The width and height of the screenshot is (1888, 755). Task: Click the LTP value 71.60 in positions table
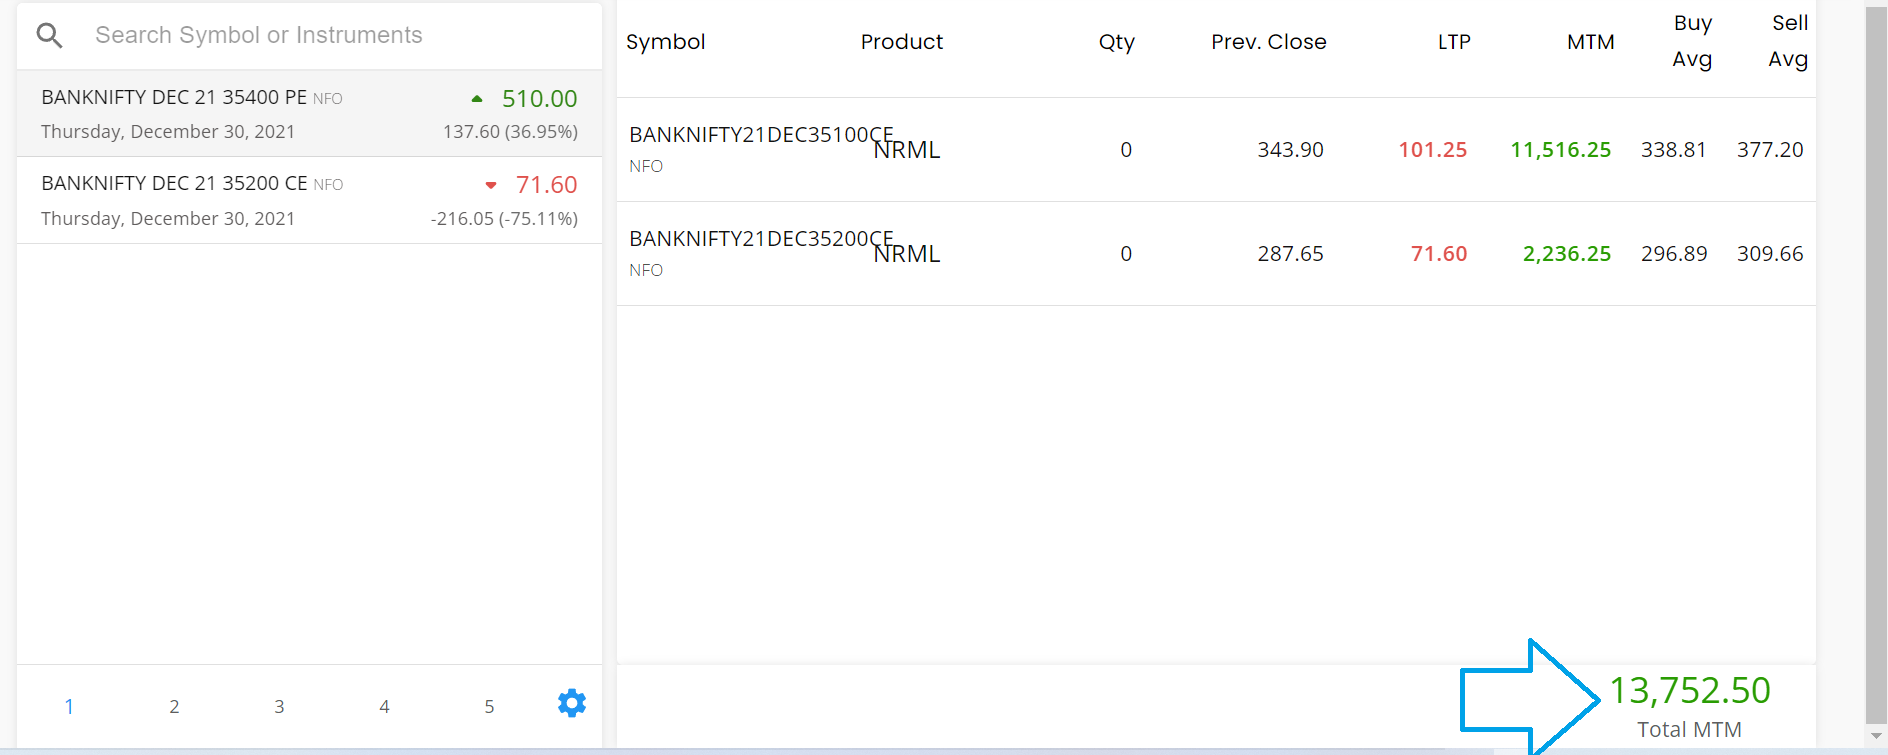point(1439,254)
